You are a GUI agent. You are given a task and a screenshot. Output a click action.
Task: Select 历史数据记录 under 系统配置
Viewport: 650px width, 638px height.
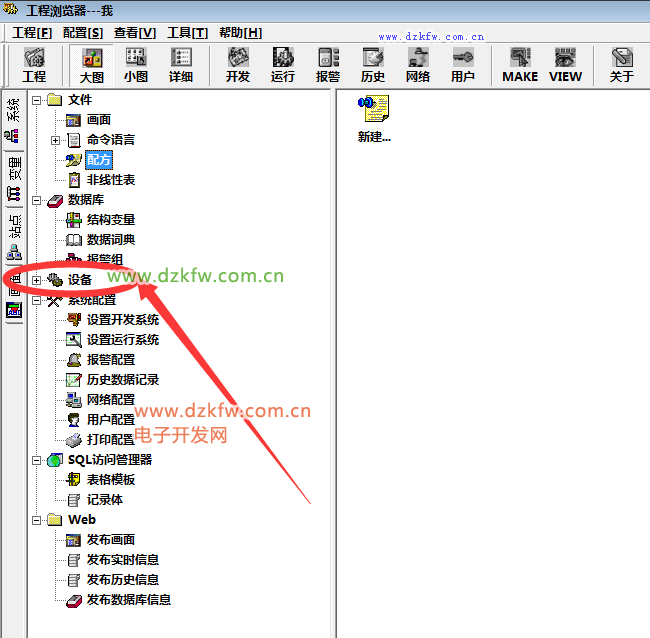[x=122, y=380]
